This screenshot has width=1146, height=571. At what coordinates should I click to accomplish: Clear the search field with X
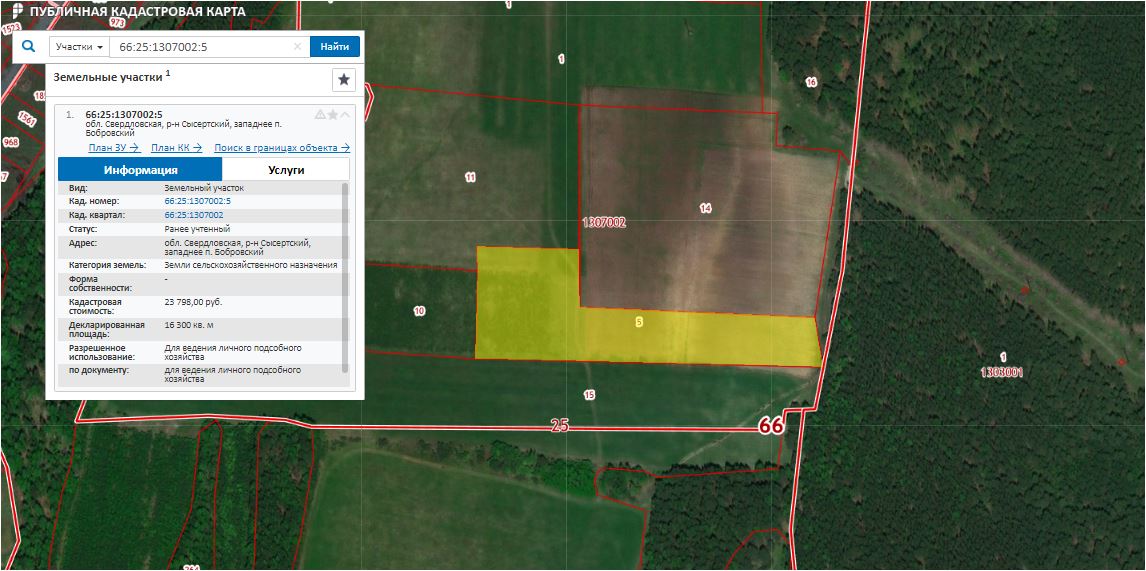click(297, 47)
